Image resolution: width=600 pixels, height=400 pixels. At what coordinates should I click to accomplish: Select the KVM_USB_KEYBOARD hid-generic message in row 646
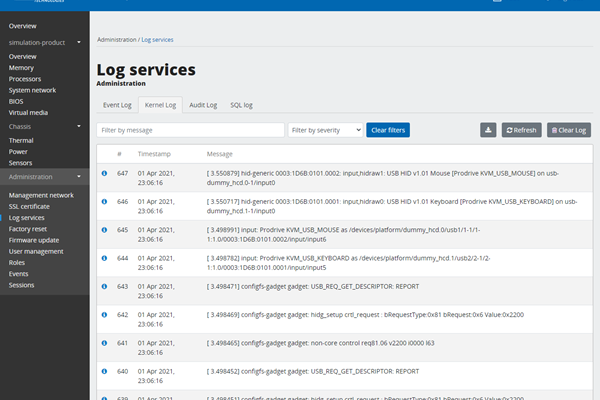(392, 206)
